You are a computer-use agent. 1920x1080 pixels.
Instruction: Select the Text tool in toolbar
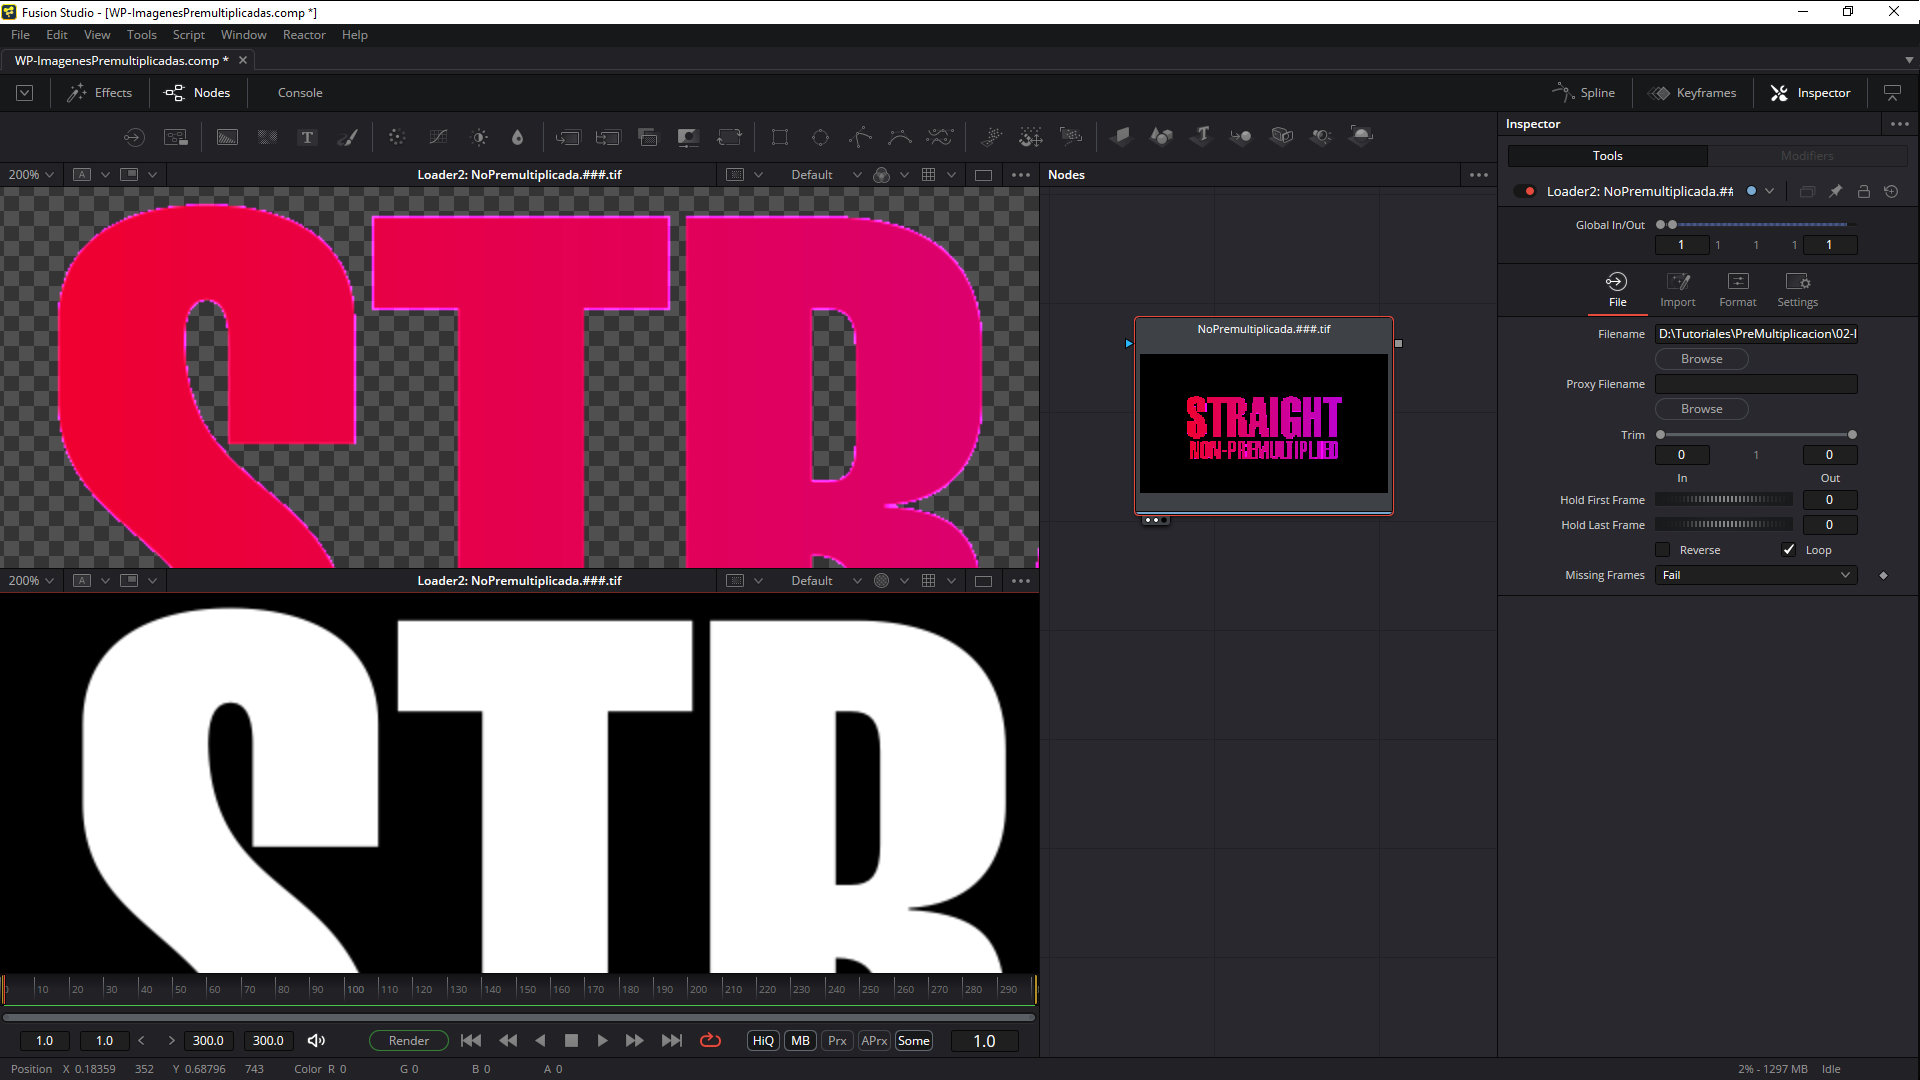click(x=307, y=137)
